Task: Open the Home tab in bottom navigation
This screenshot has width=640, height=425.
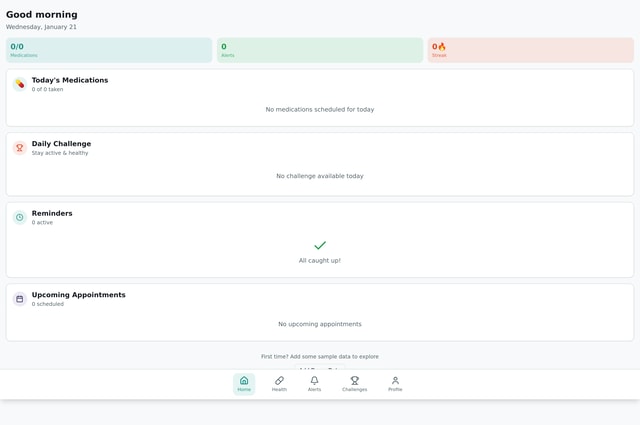Action: [244, 384]
